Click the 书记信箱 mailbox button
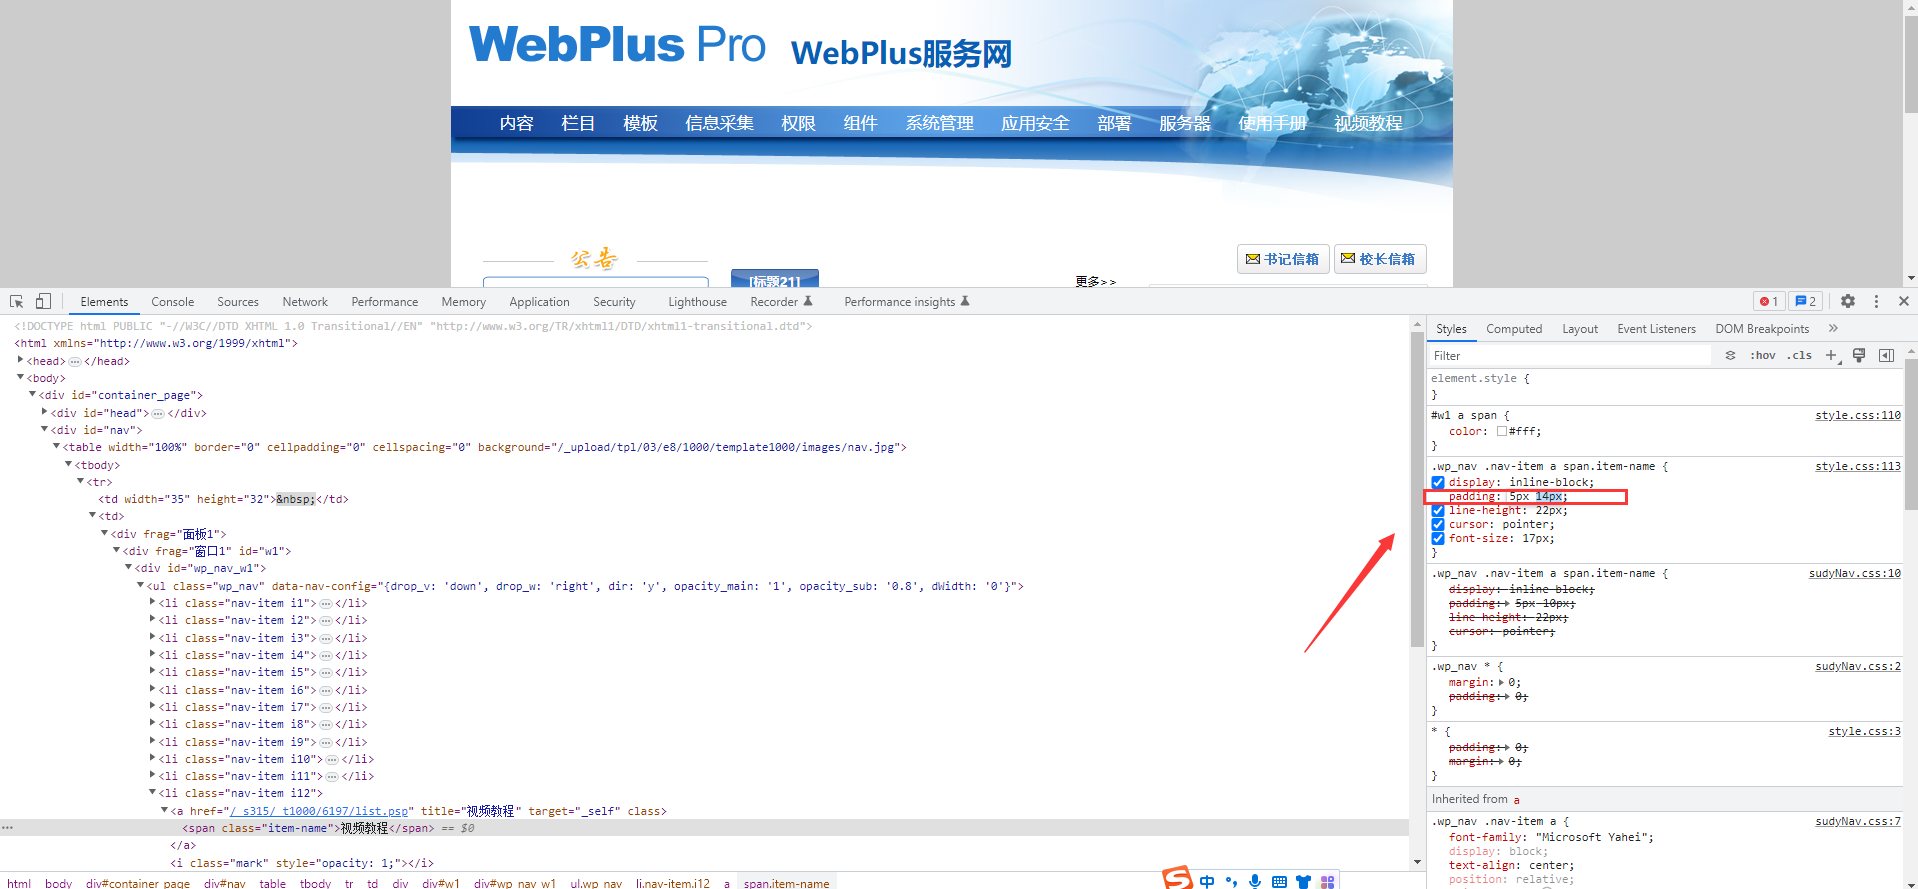This screenshot has width=1918, height=889. click(x=1282, y=259)
